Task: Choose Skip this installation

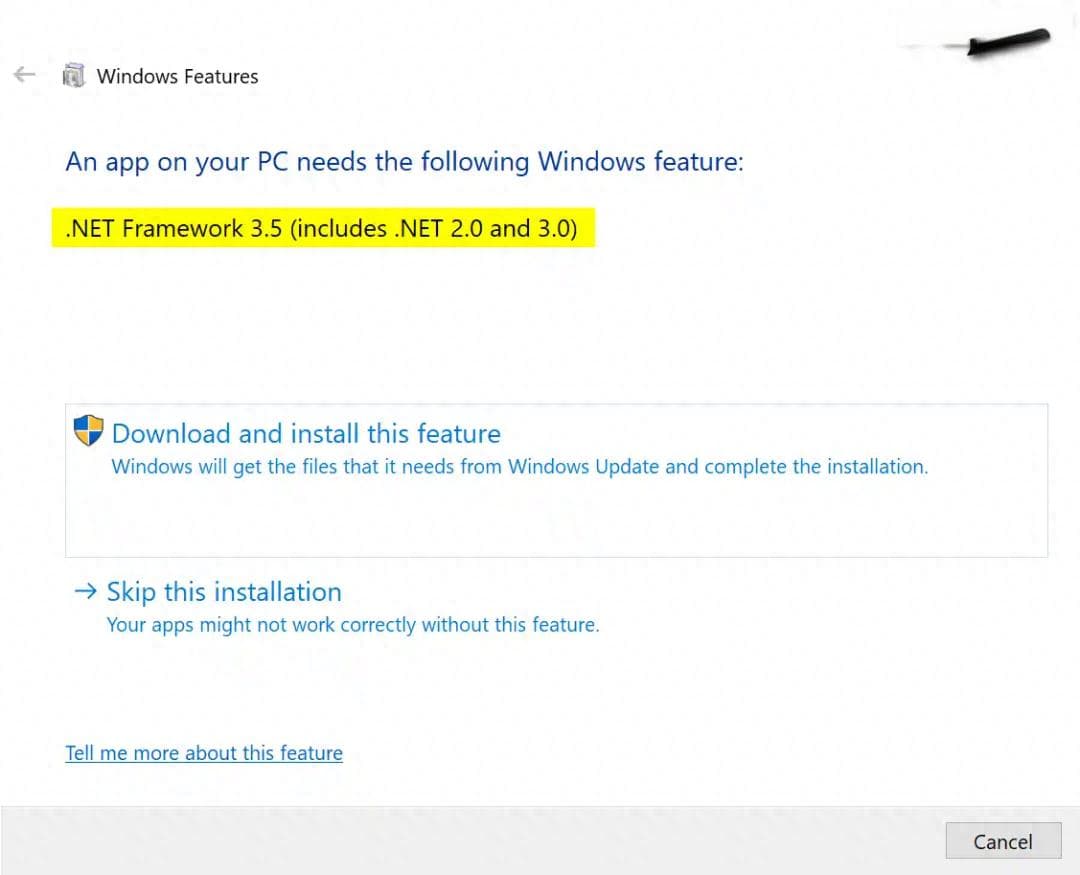Action: coord(224,592)
